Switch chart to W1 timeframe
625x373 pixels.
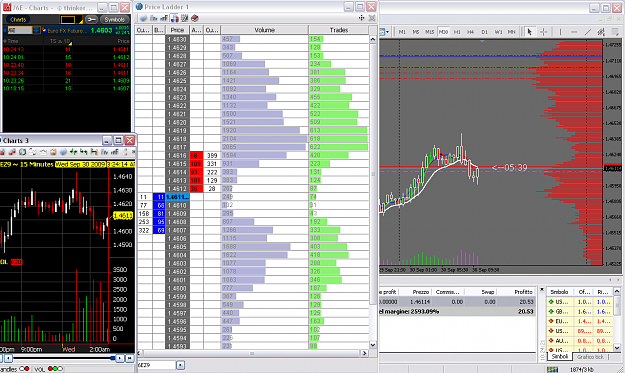click(498, 32)
